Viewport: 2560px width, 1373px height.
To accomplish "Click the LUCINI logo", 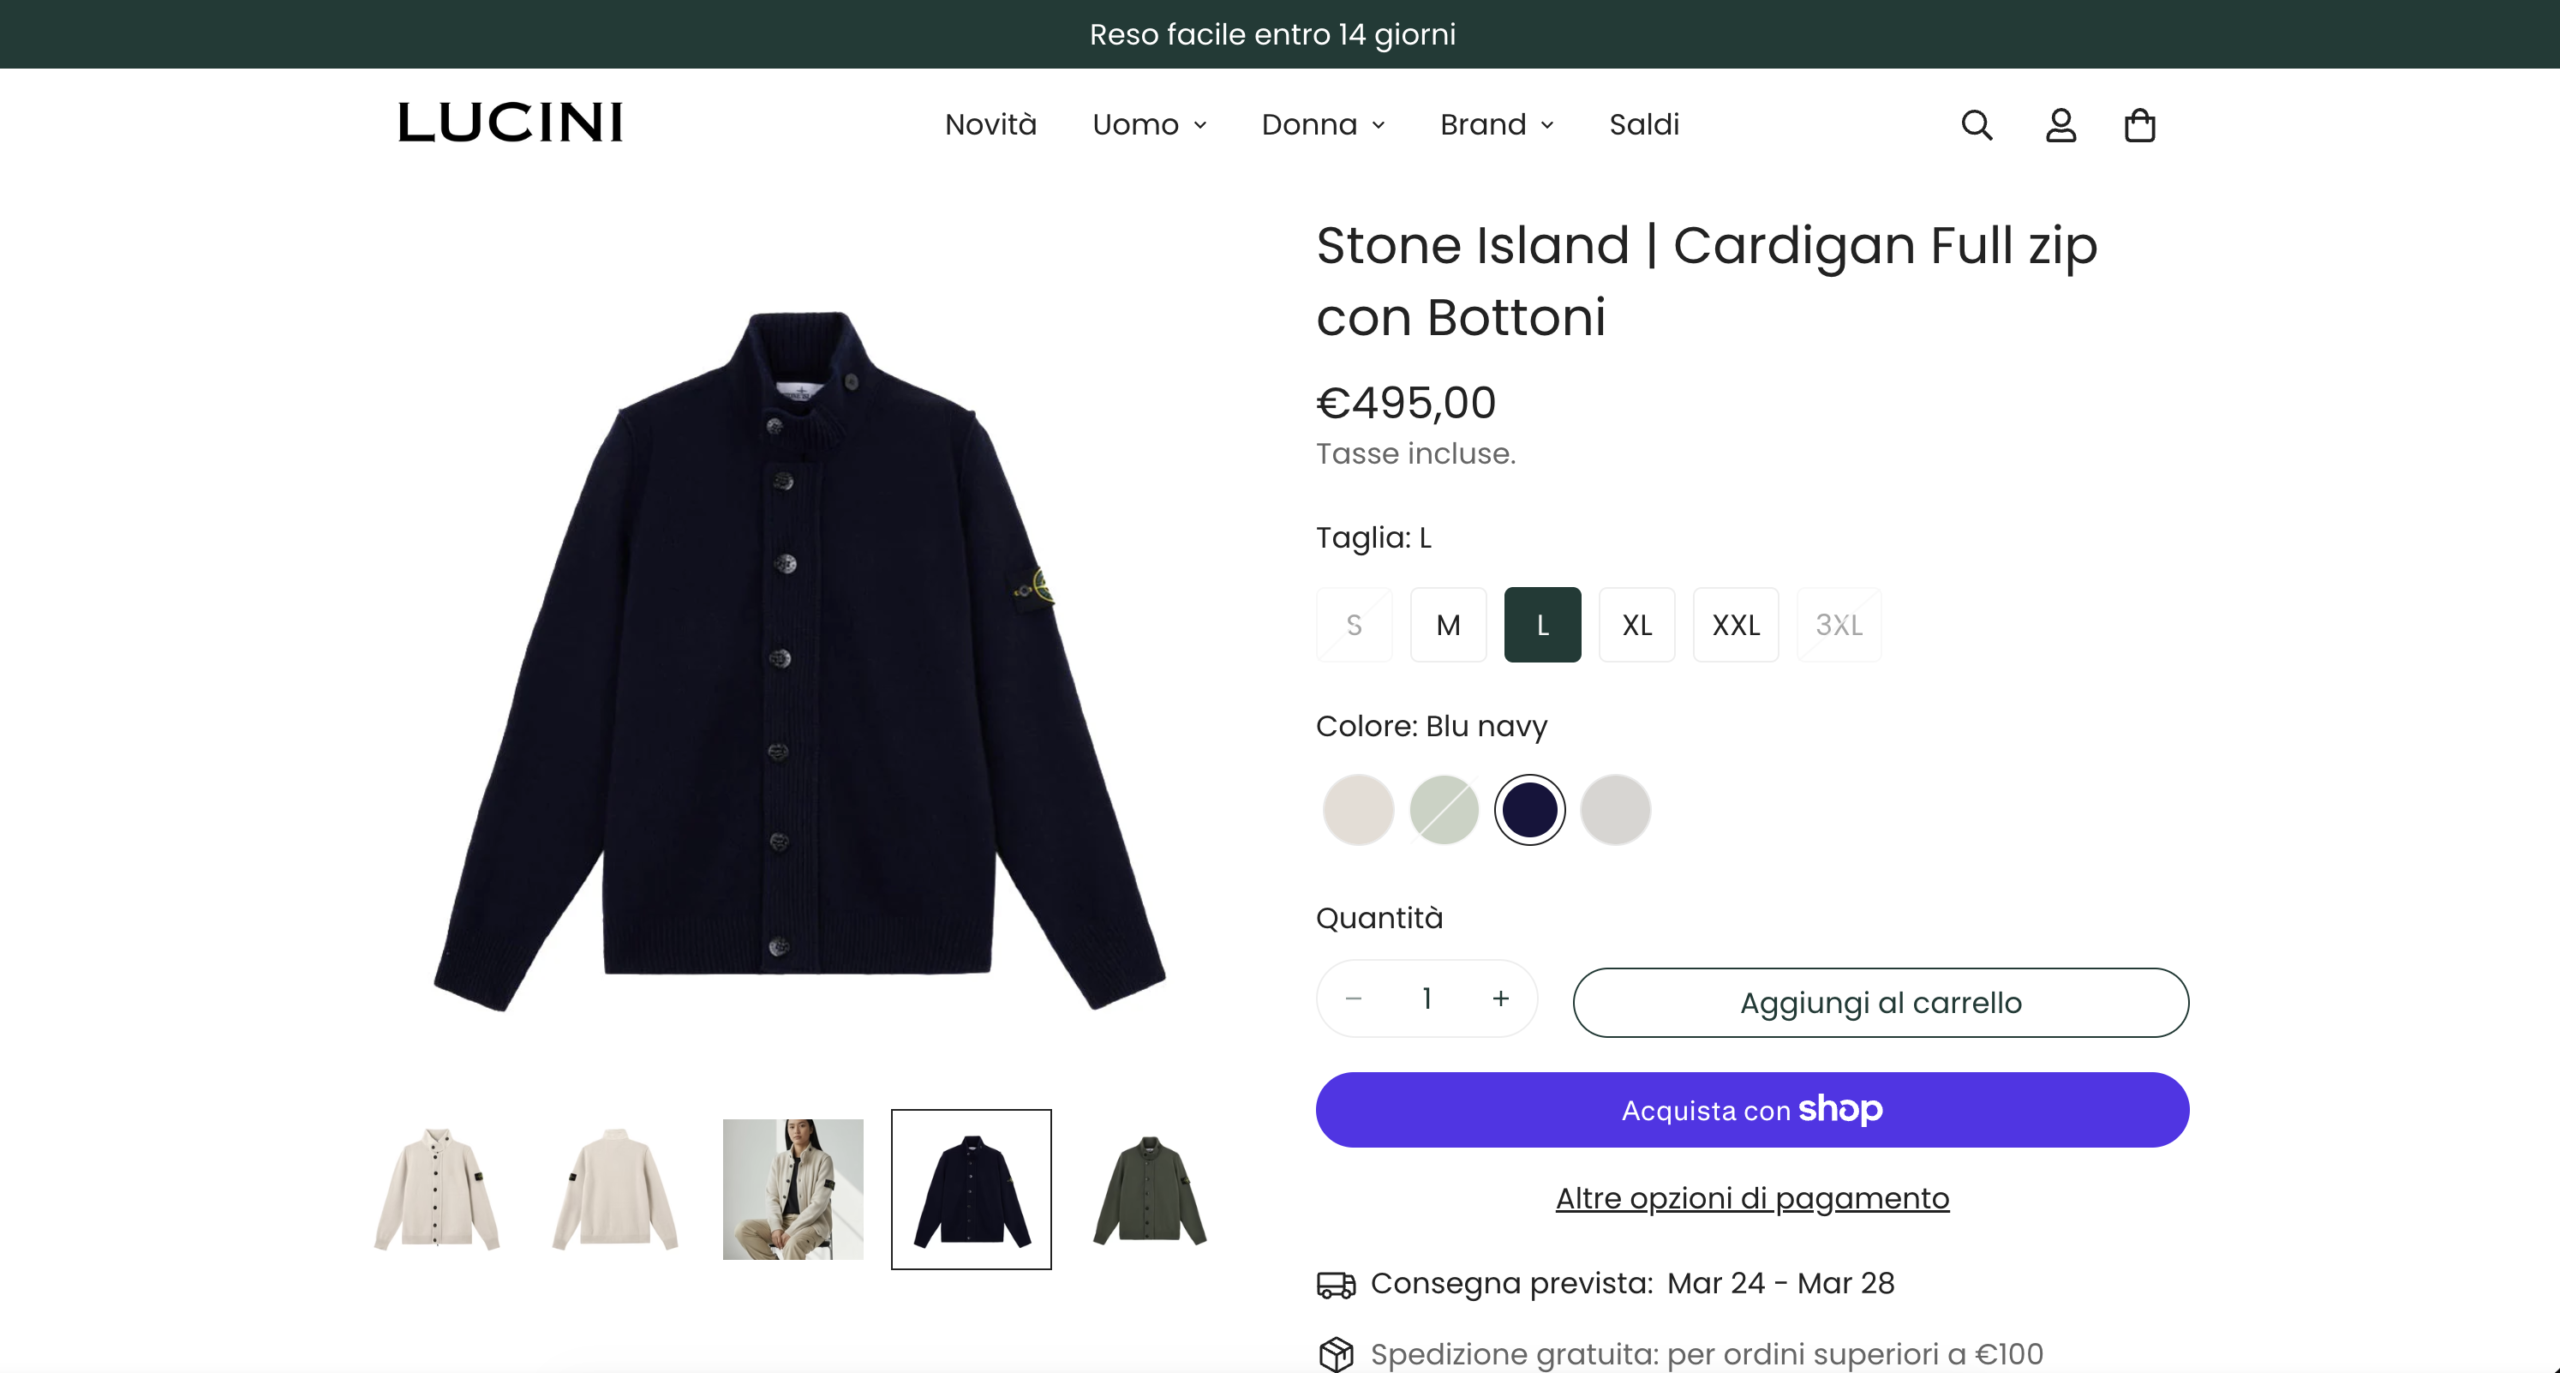I will point(510,123).
